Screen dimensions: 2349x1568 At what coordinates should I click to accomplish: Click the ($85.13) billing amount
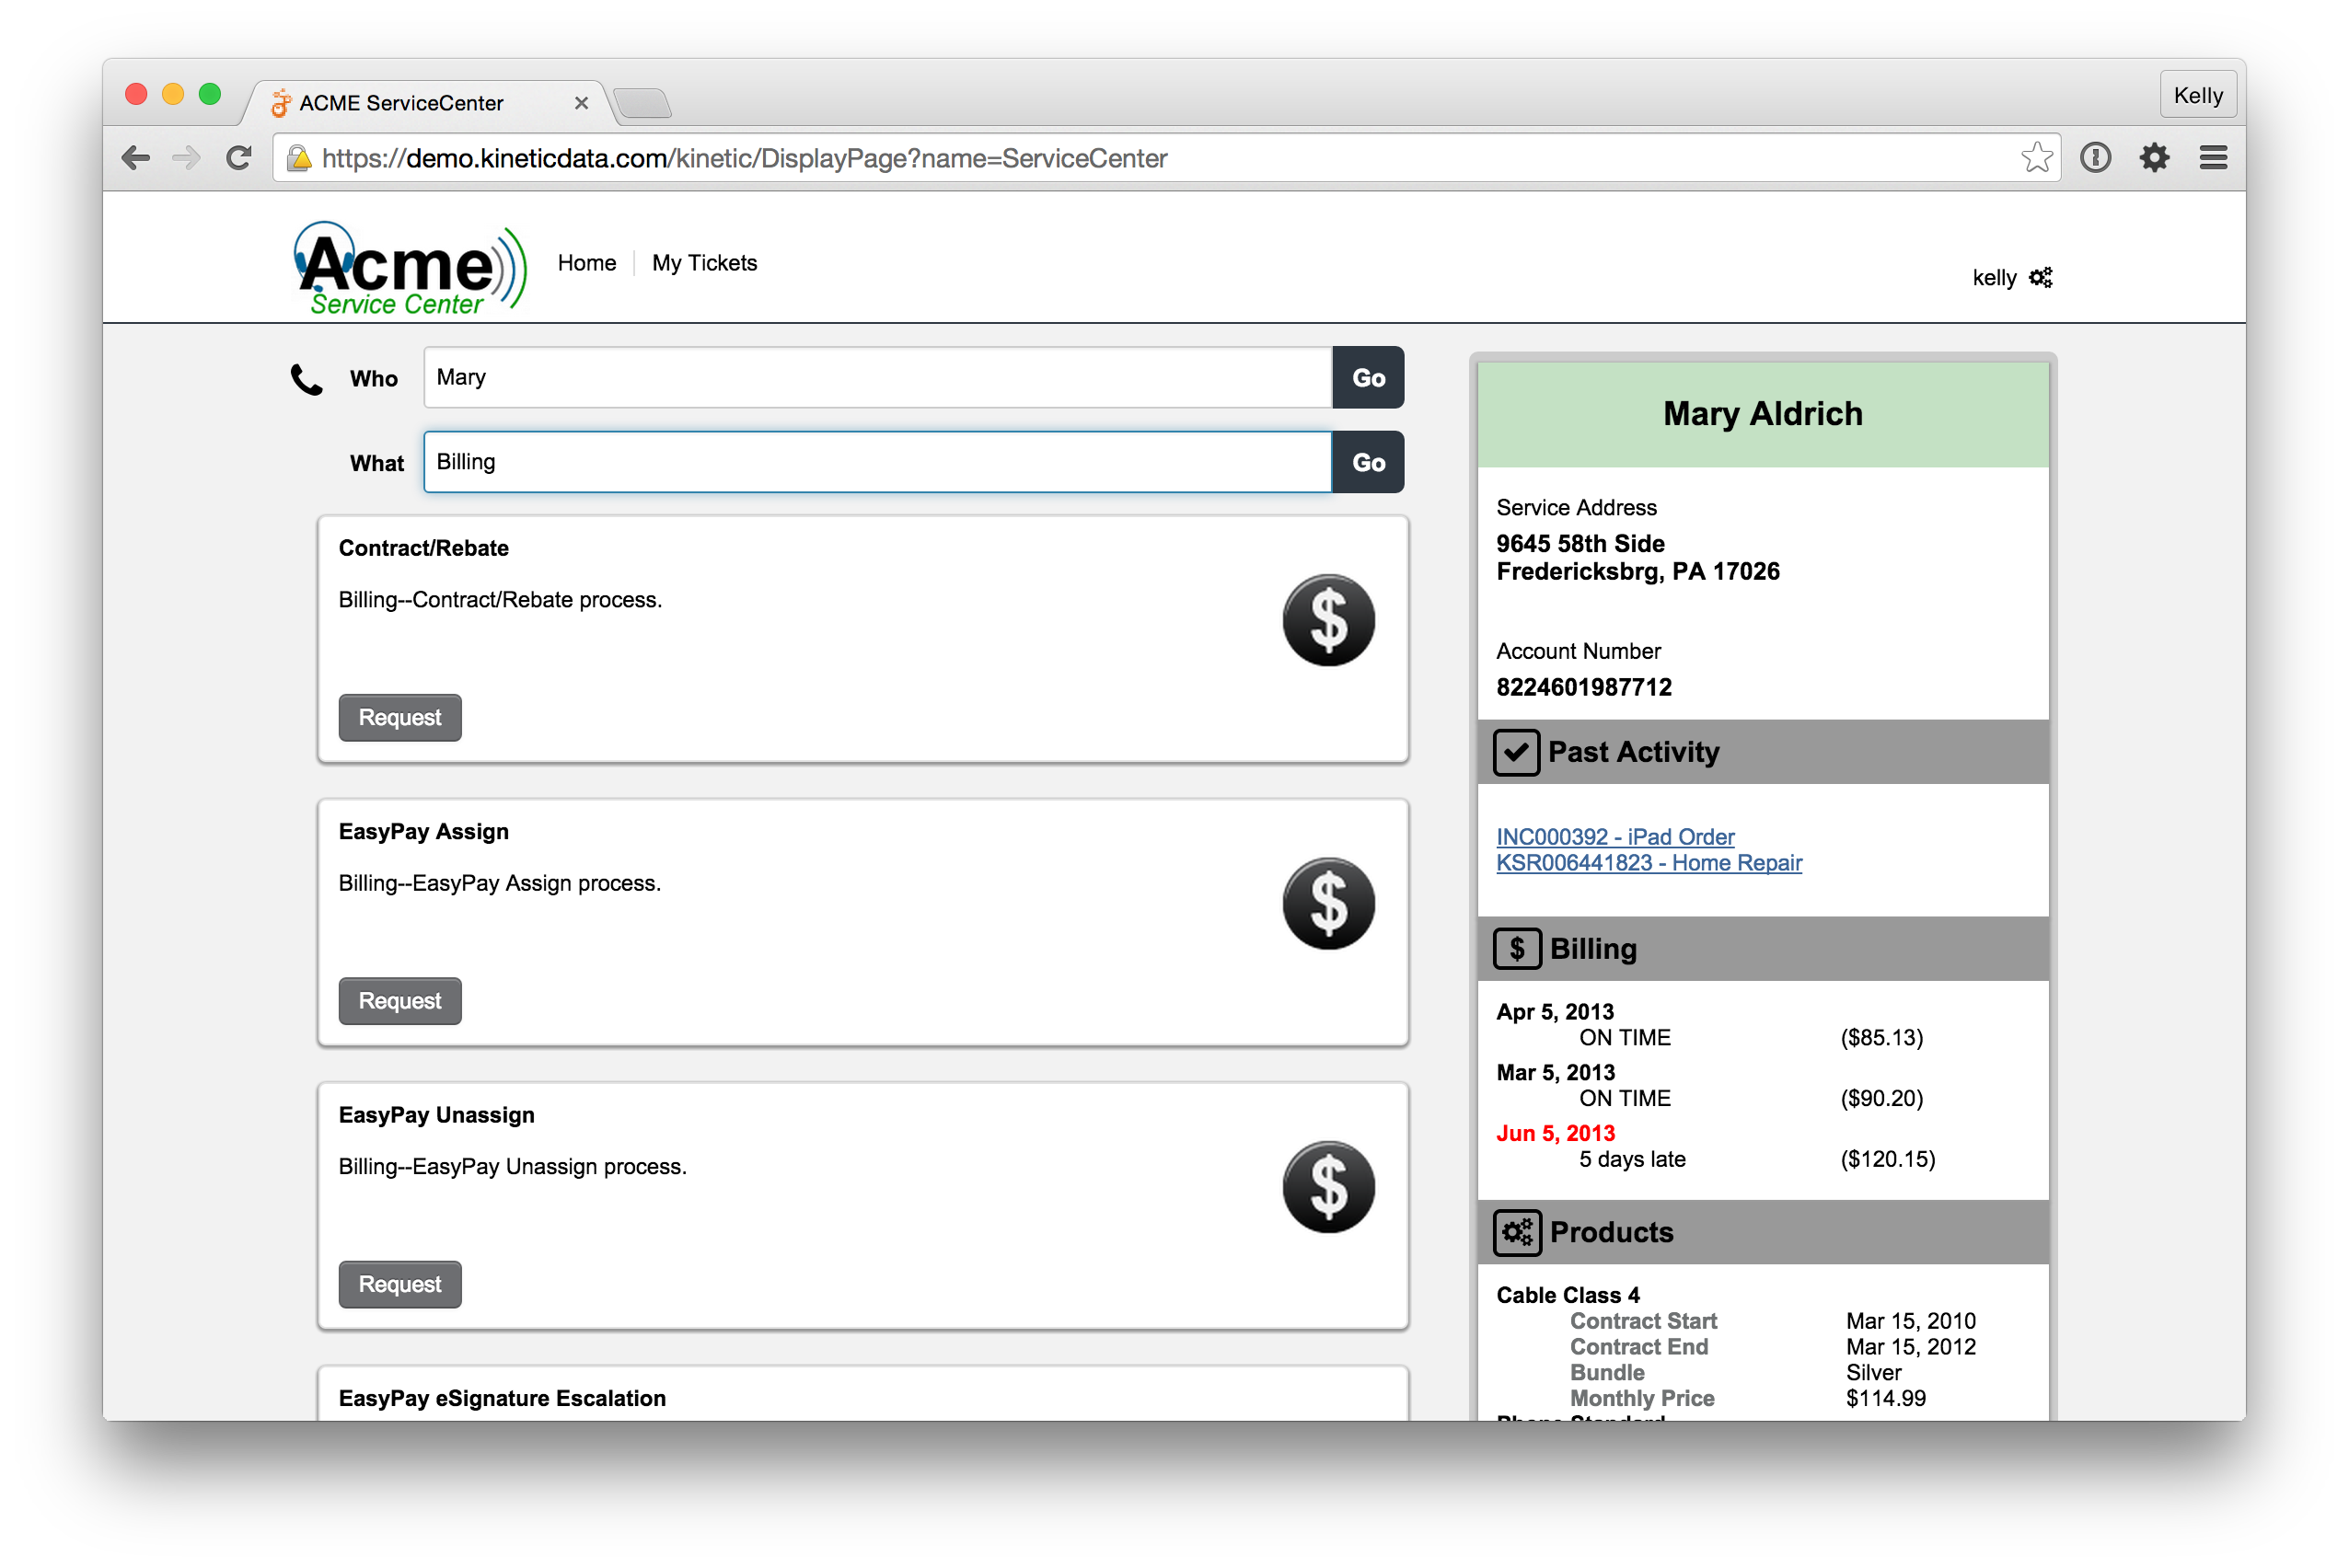pyautogui.click(x=1882, y=1038)
